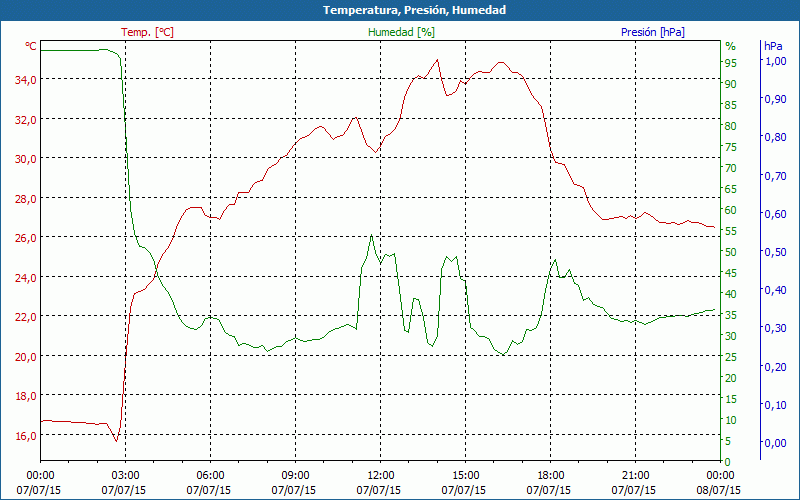Screen dimensions: 800x500
Task: Click the 15:00 time axis label
Action: pos(465,476)
